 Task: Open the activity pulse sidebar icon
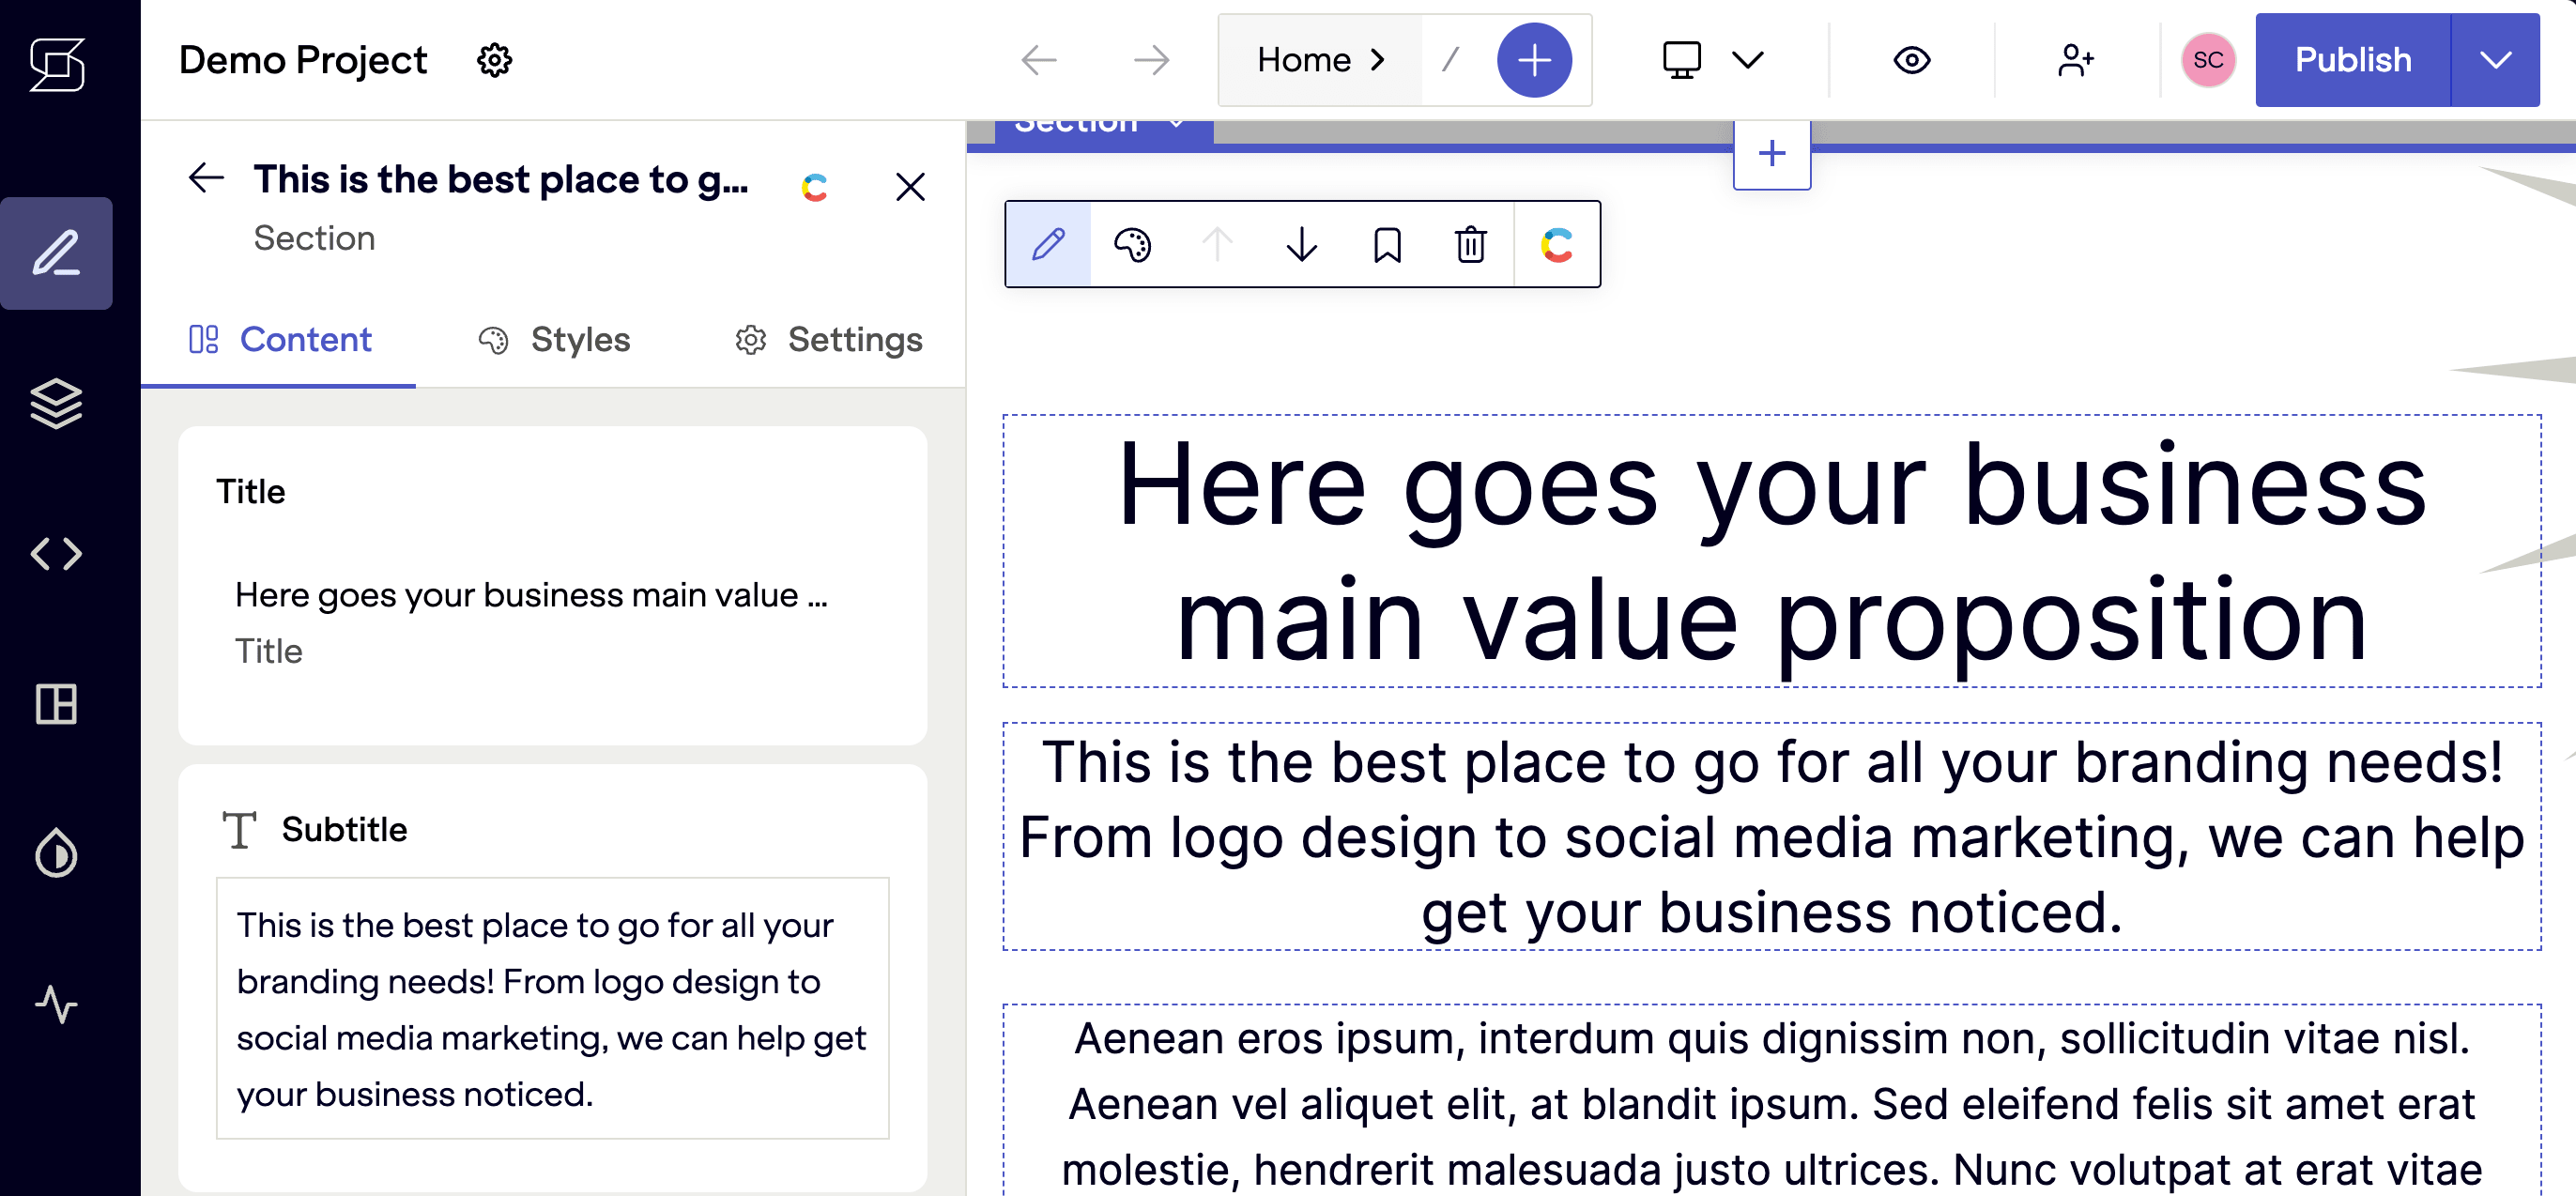pyautogui.click(x=56, y=1003)
